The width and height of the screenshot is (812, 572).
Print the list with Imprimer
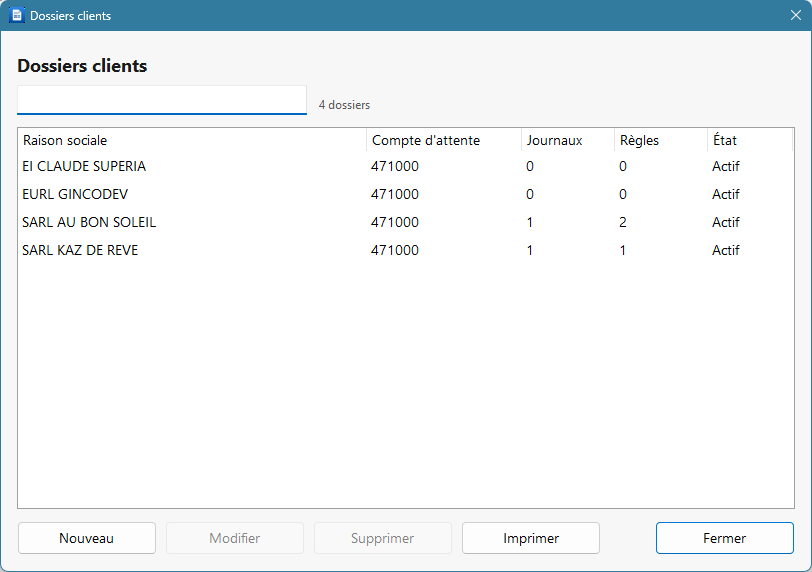click(x=531, y=538)
